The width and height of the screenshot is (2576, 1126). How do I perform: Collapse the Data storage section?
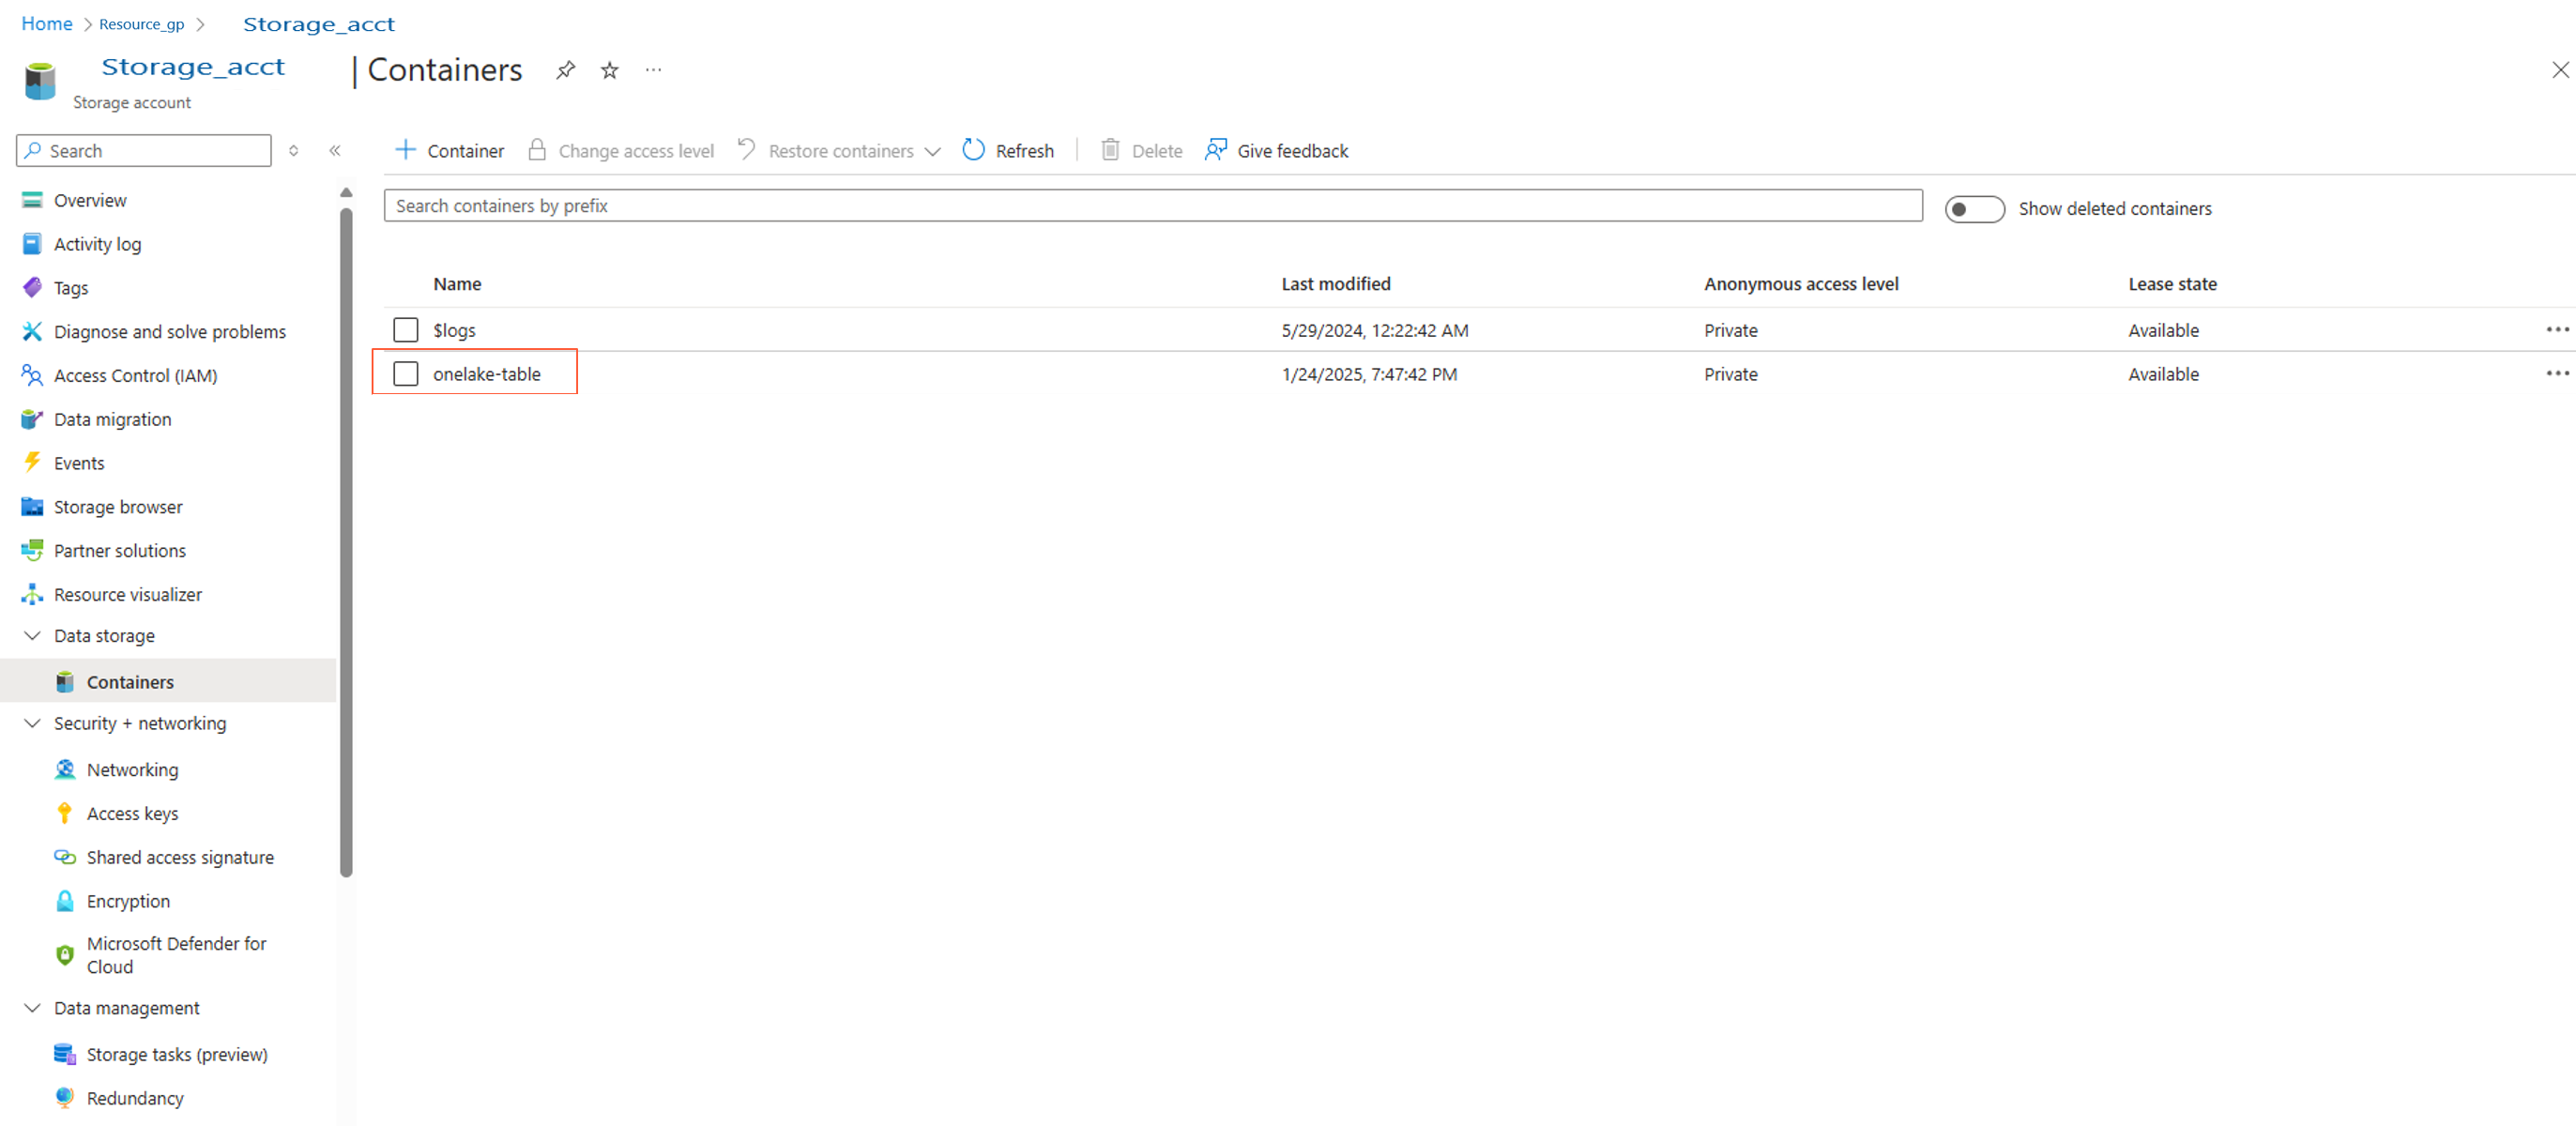click(x=32, y=636)
